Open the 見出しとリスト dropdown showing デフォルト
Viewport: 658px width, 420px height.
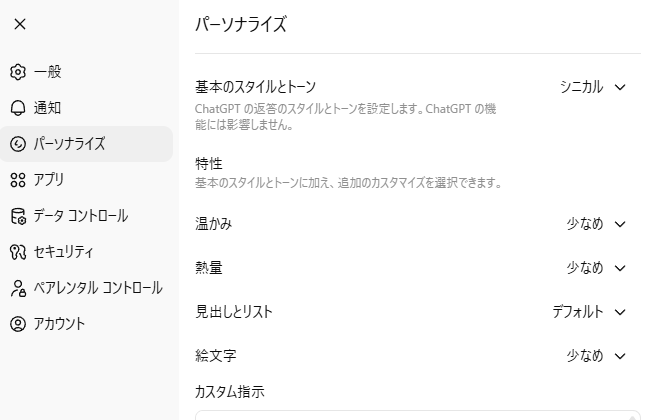click(589, 312)
